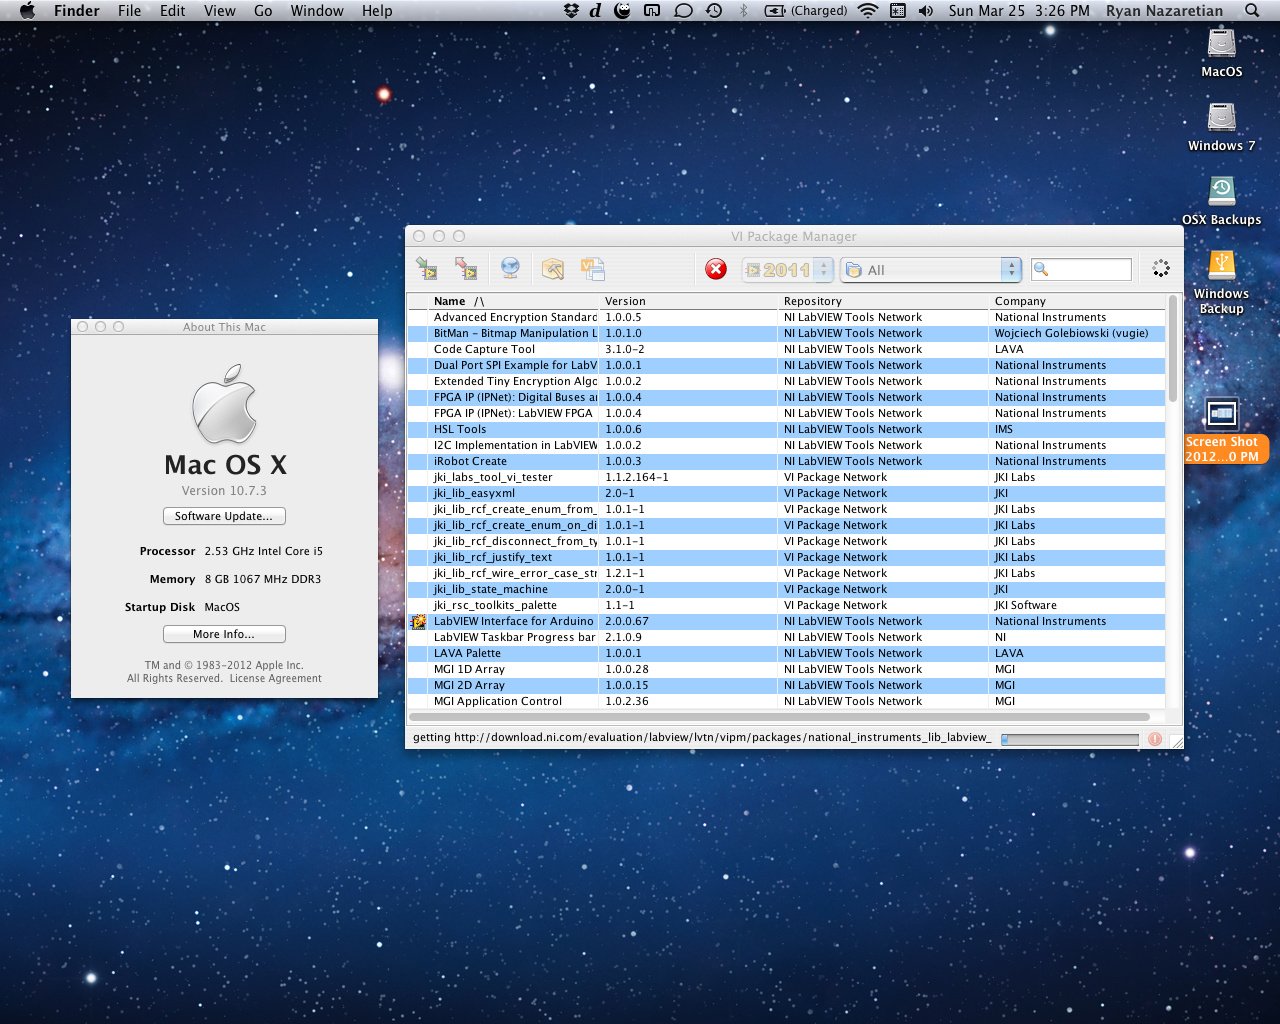Click the Version 10.7.3 text in About This Mac
This screenshot has height=1024, width=1280.
pyautogui.click(x=224, y=491)
